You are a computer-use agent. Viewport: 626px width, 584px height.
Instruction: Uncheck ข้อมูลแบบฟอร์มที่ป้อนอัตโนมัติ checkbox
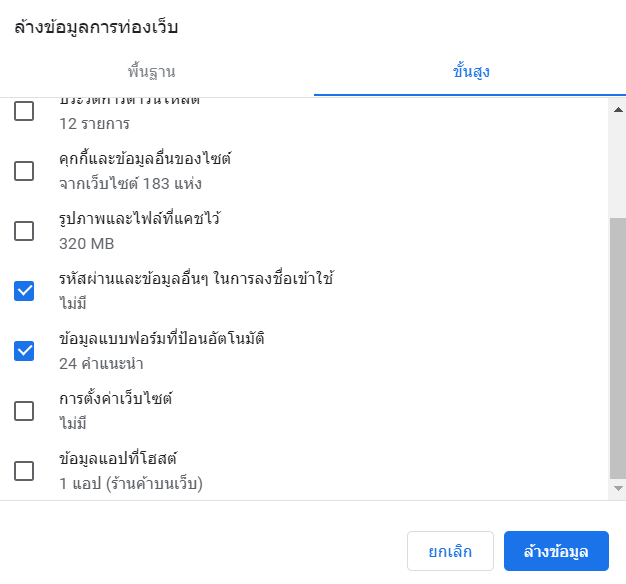(24, 351)
